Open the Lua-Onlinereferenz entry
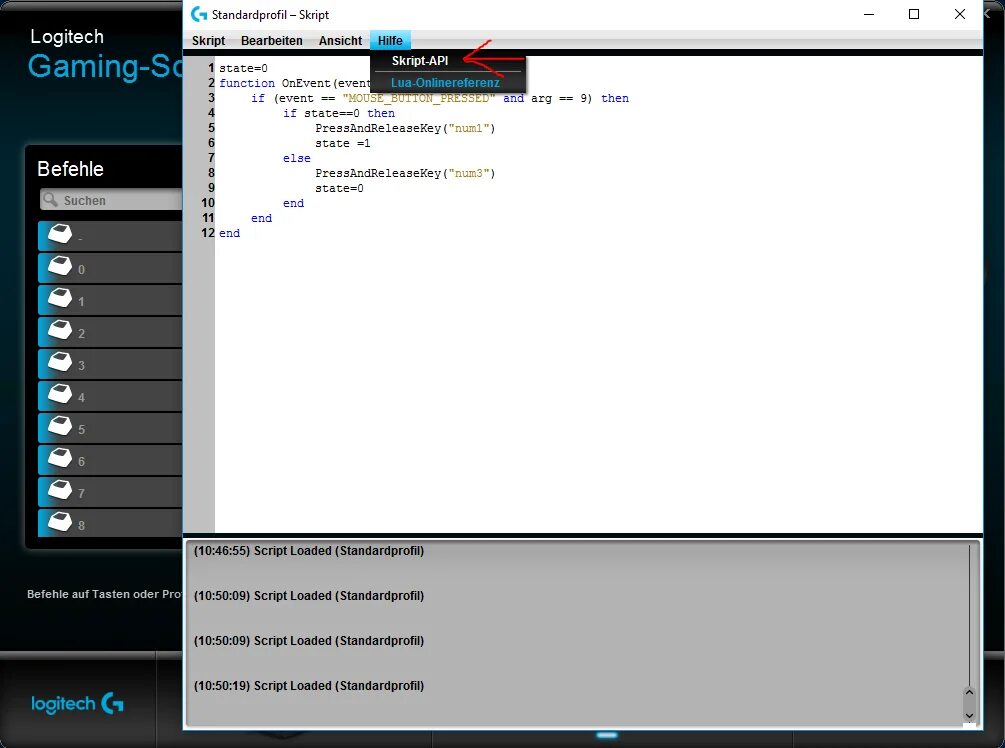1005x748 pixels. click(x=445, y=83)
